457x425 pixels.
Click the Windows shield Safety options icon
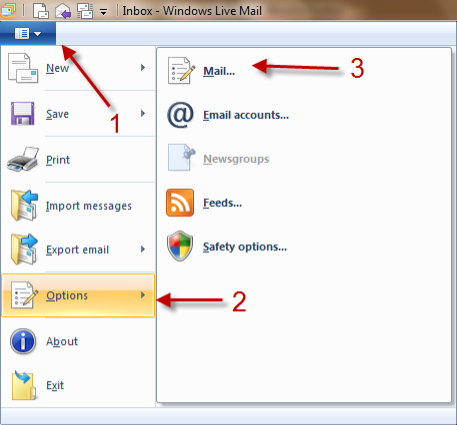pos(180,246)
